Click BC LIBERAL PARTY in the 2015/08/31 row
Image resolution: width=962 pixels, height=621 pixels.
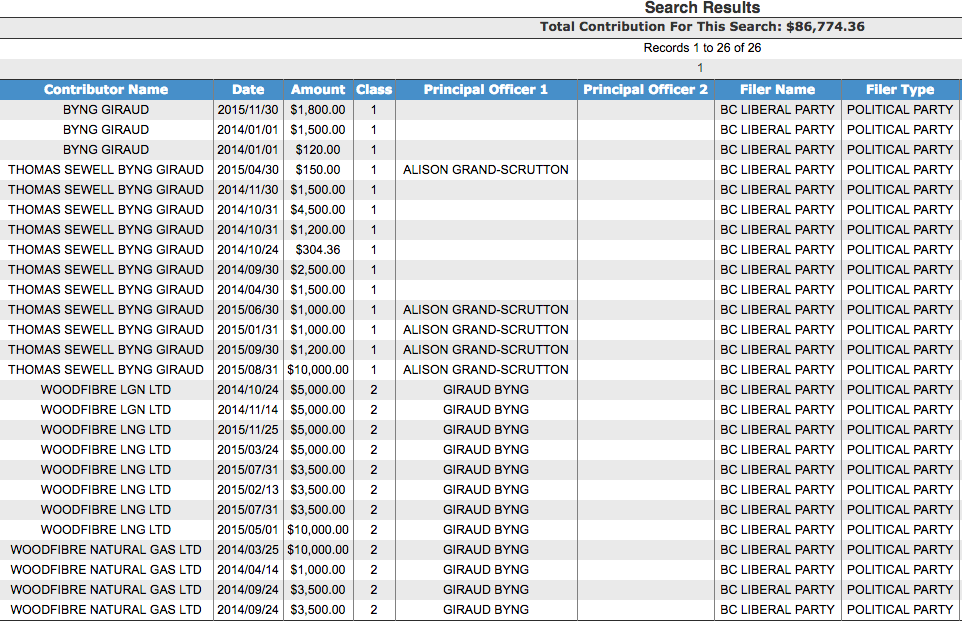pyautogui.click(x=777, y=370)
